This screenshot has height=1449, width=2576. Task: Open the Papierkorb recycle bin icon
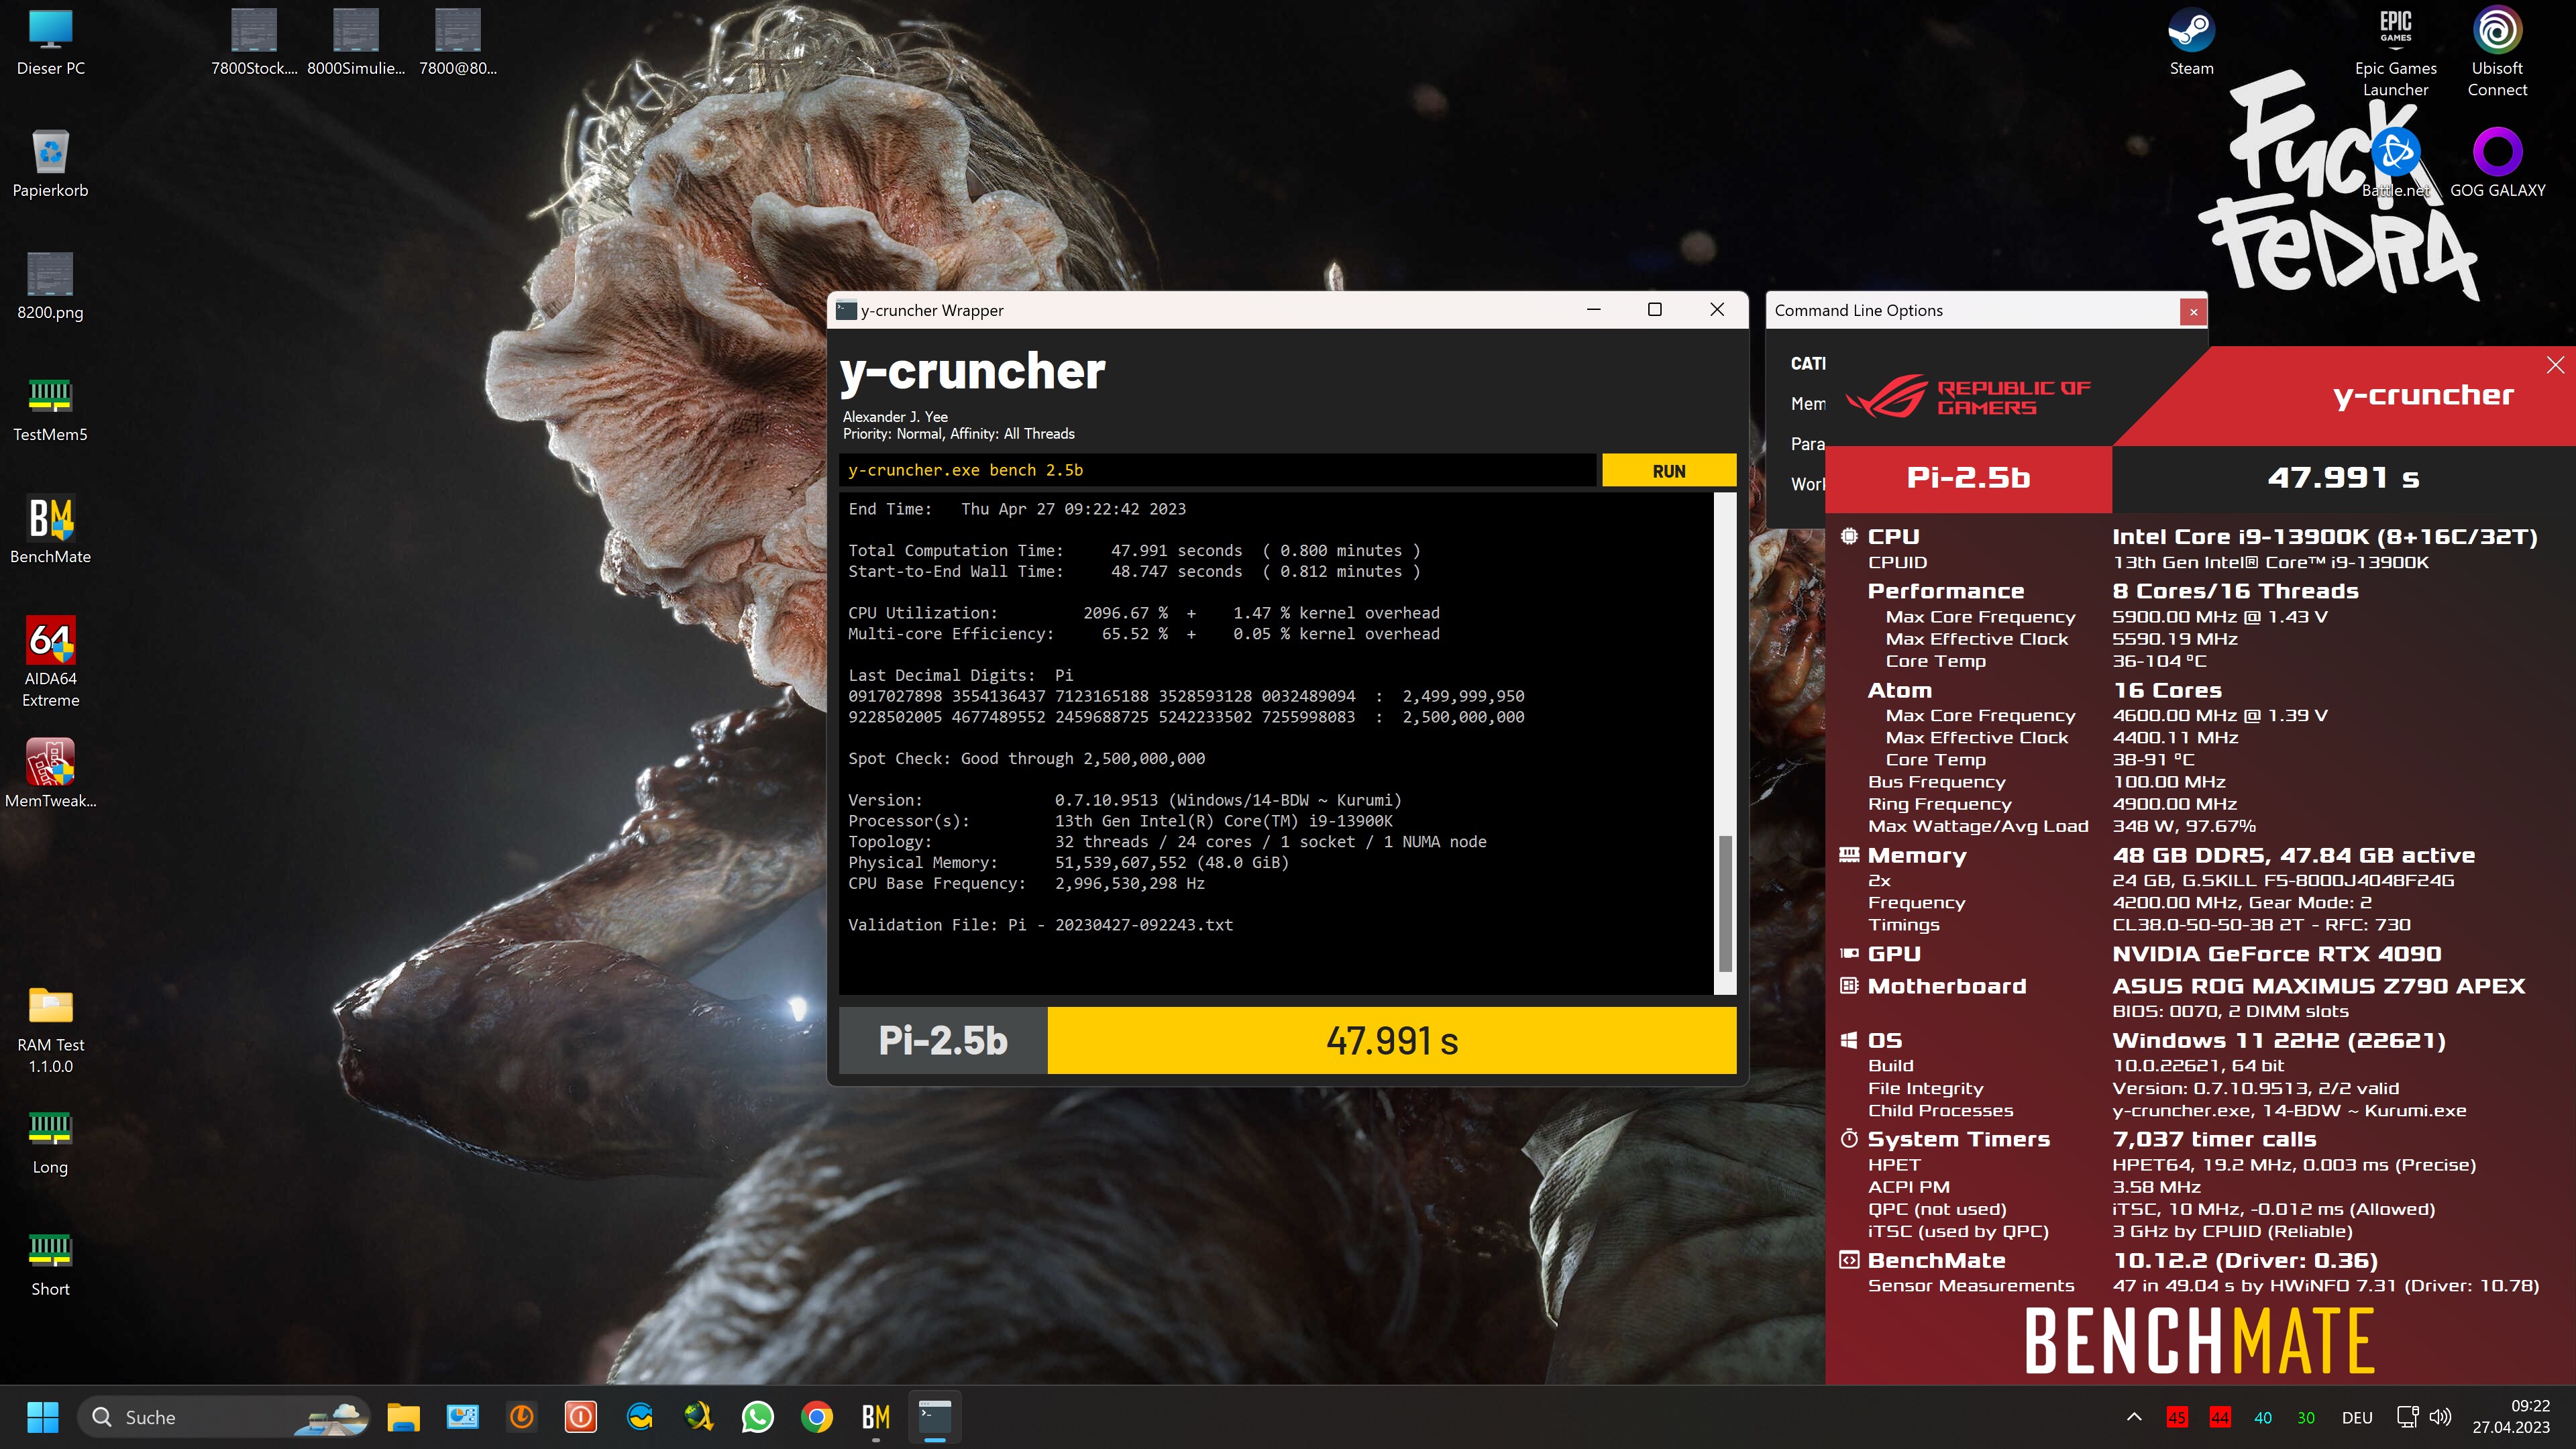pos(50,165)
